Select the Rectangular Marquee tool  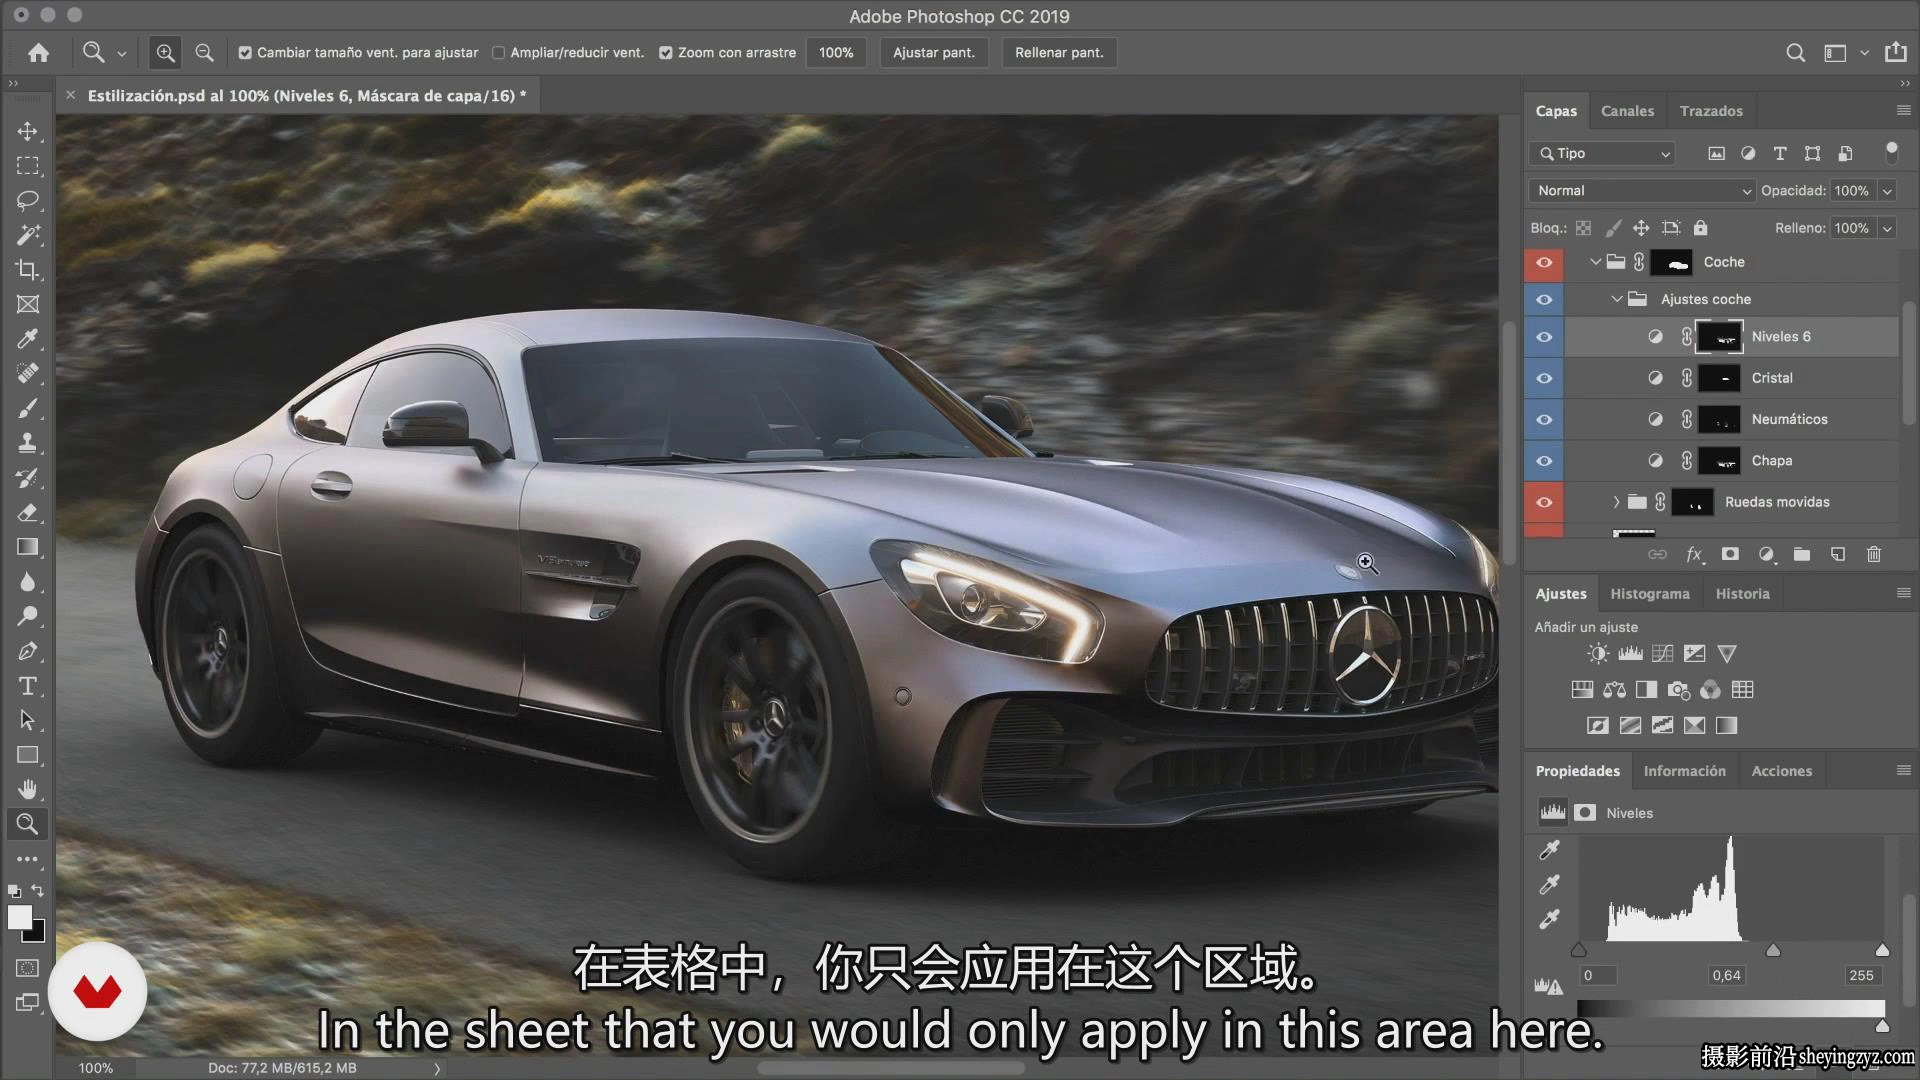(27, 166)
